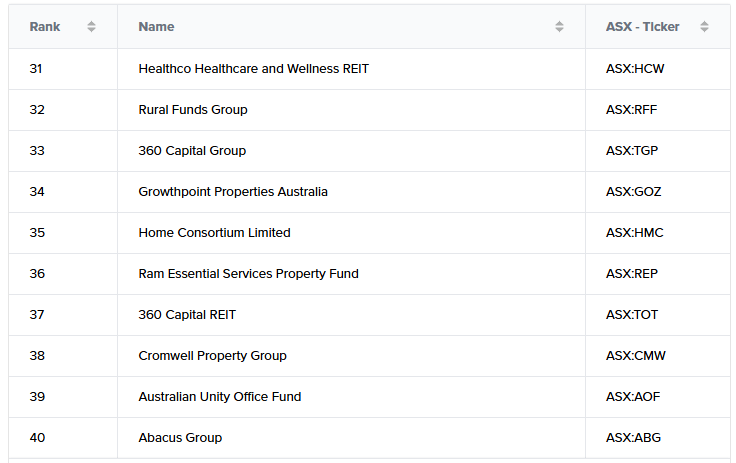
Task: Click Cromwell Property Group entry
Action: pyautogui.click(x=212, y=356)
